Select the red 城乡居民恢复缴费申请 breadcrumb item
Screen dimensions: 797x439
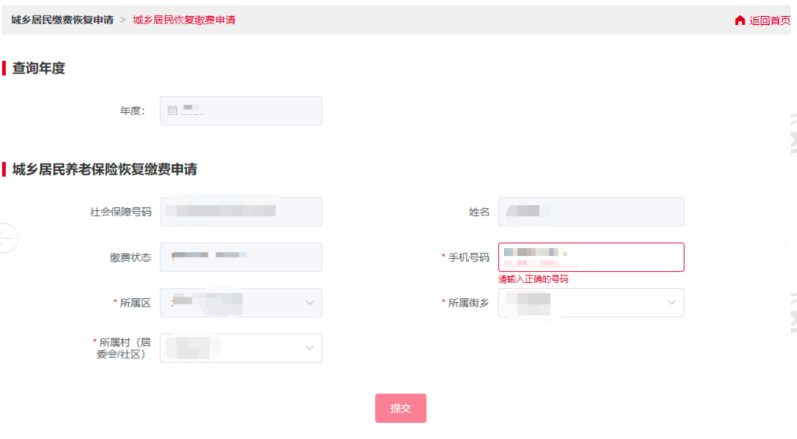point(184,20)
